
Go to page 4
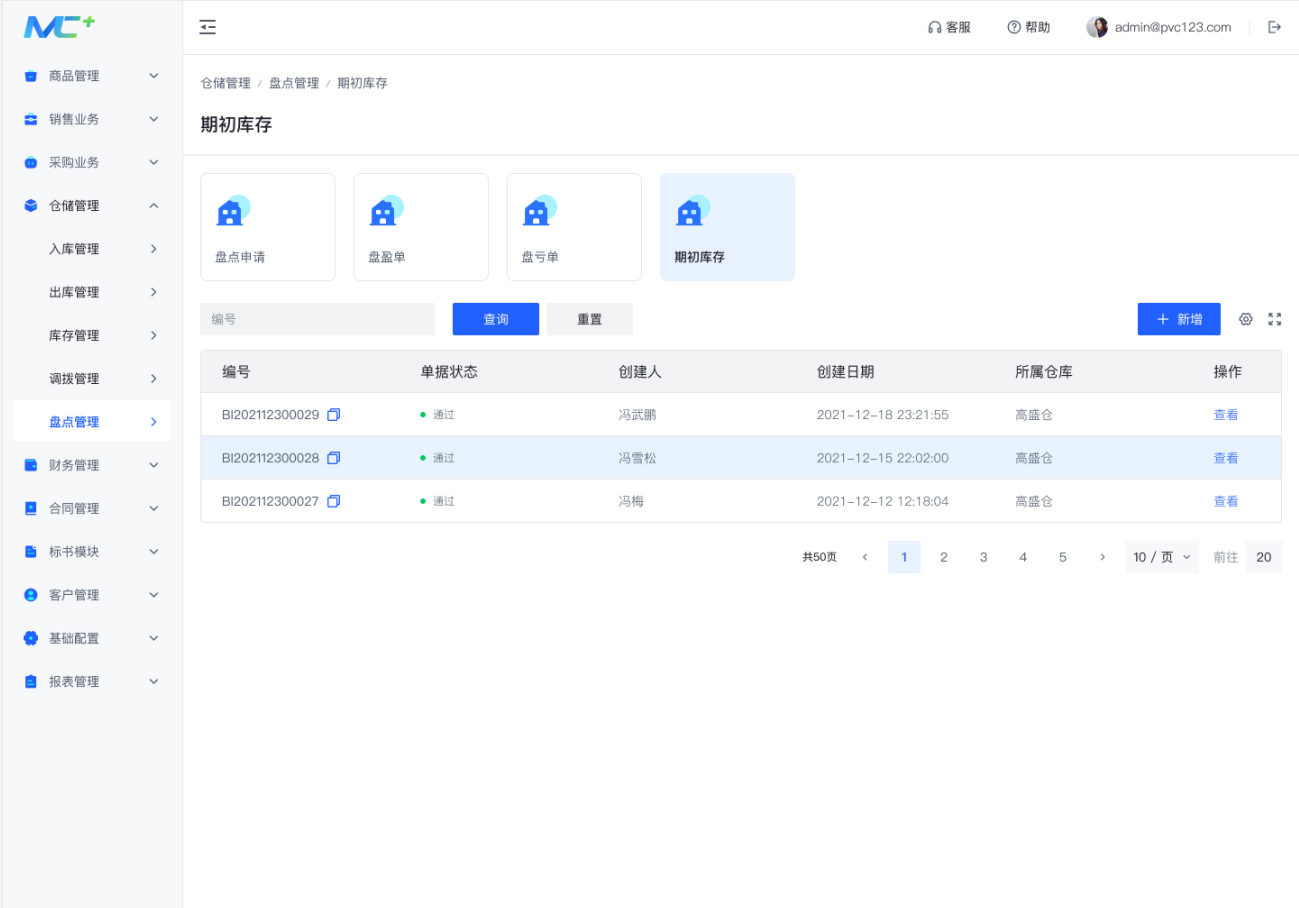1023,557
